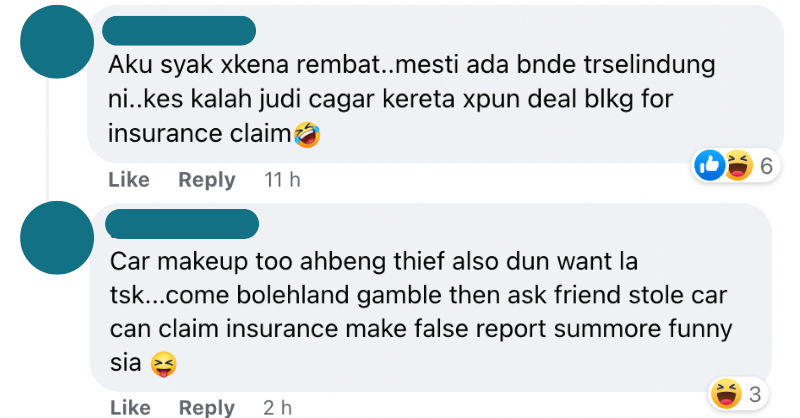This screenshot has height=418, width=800.
Task: Open the second commenter's redacted name link
Action: (182, 224)
